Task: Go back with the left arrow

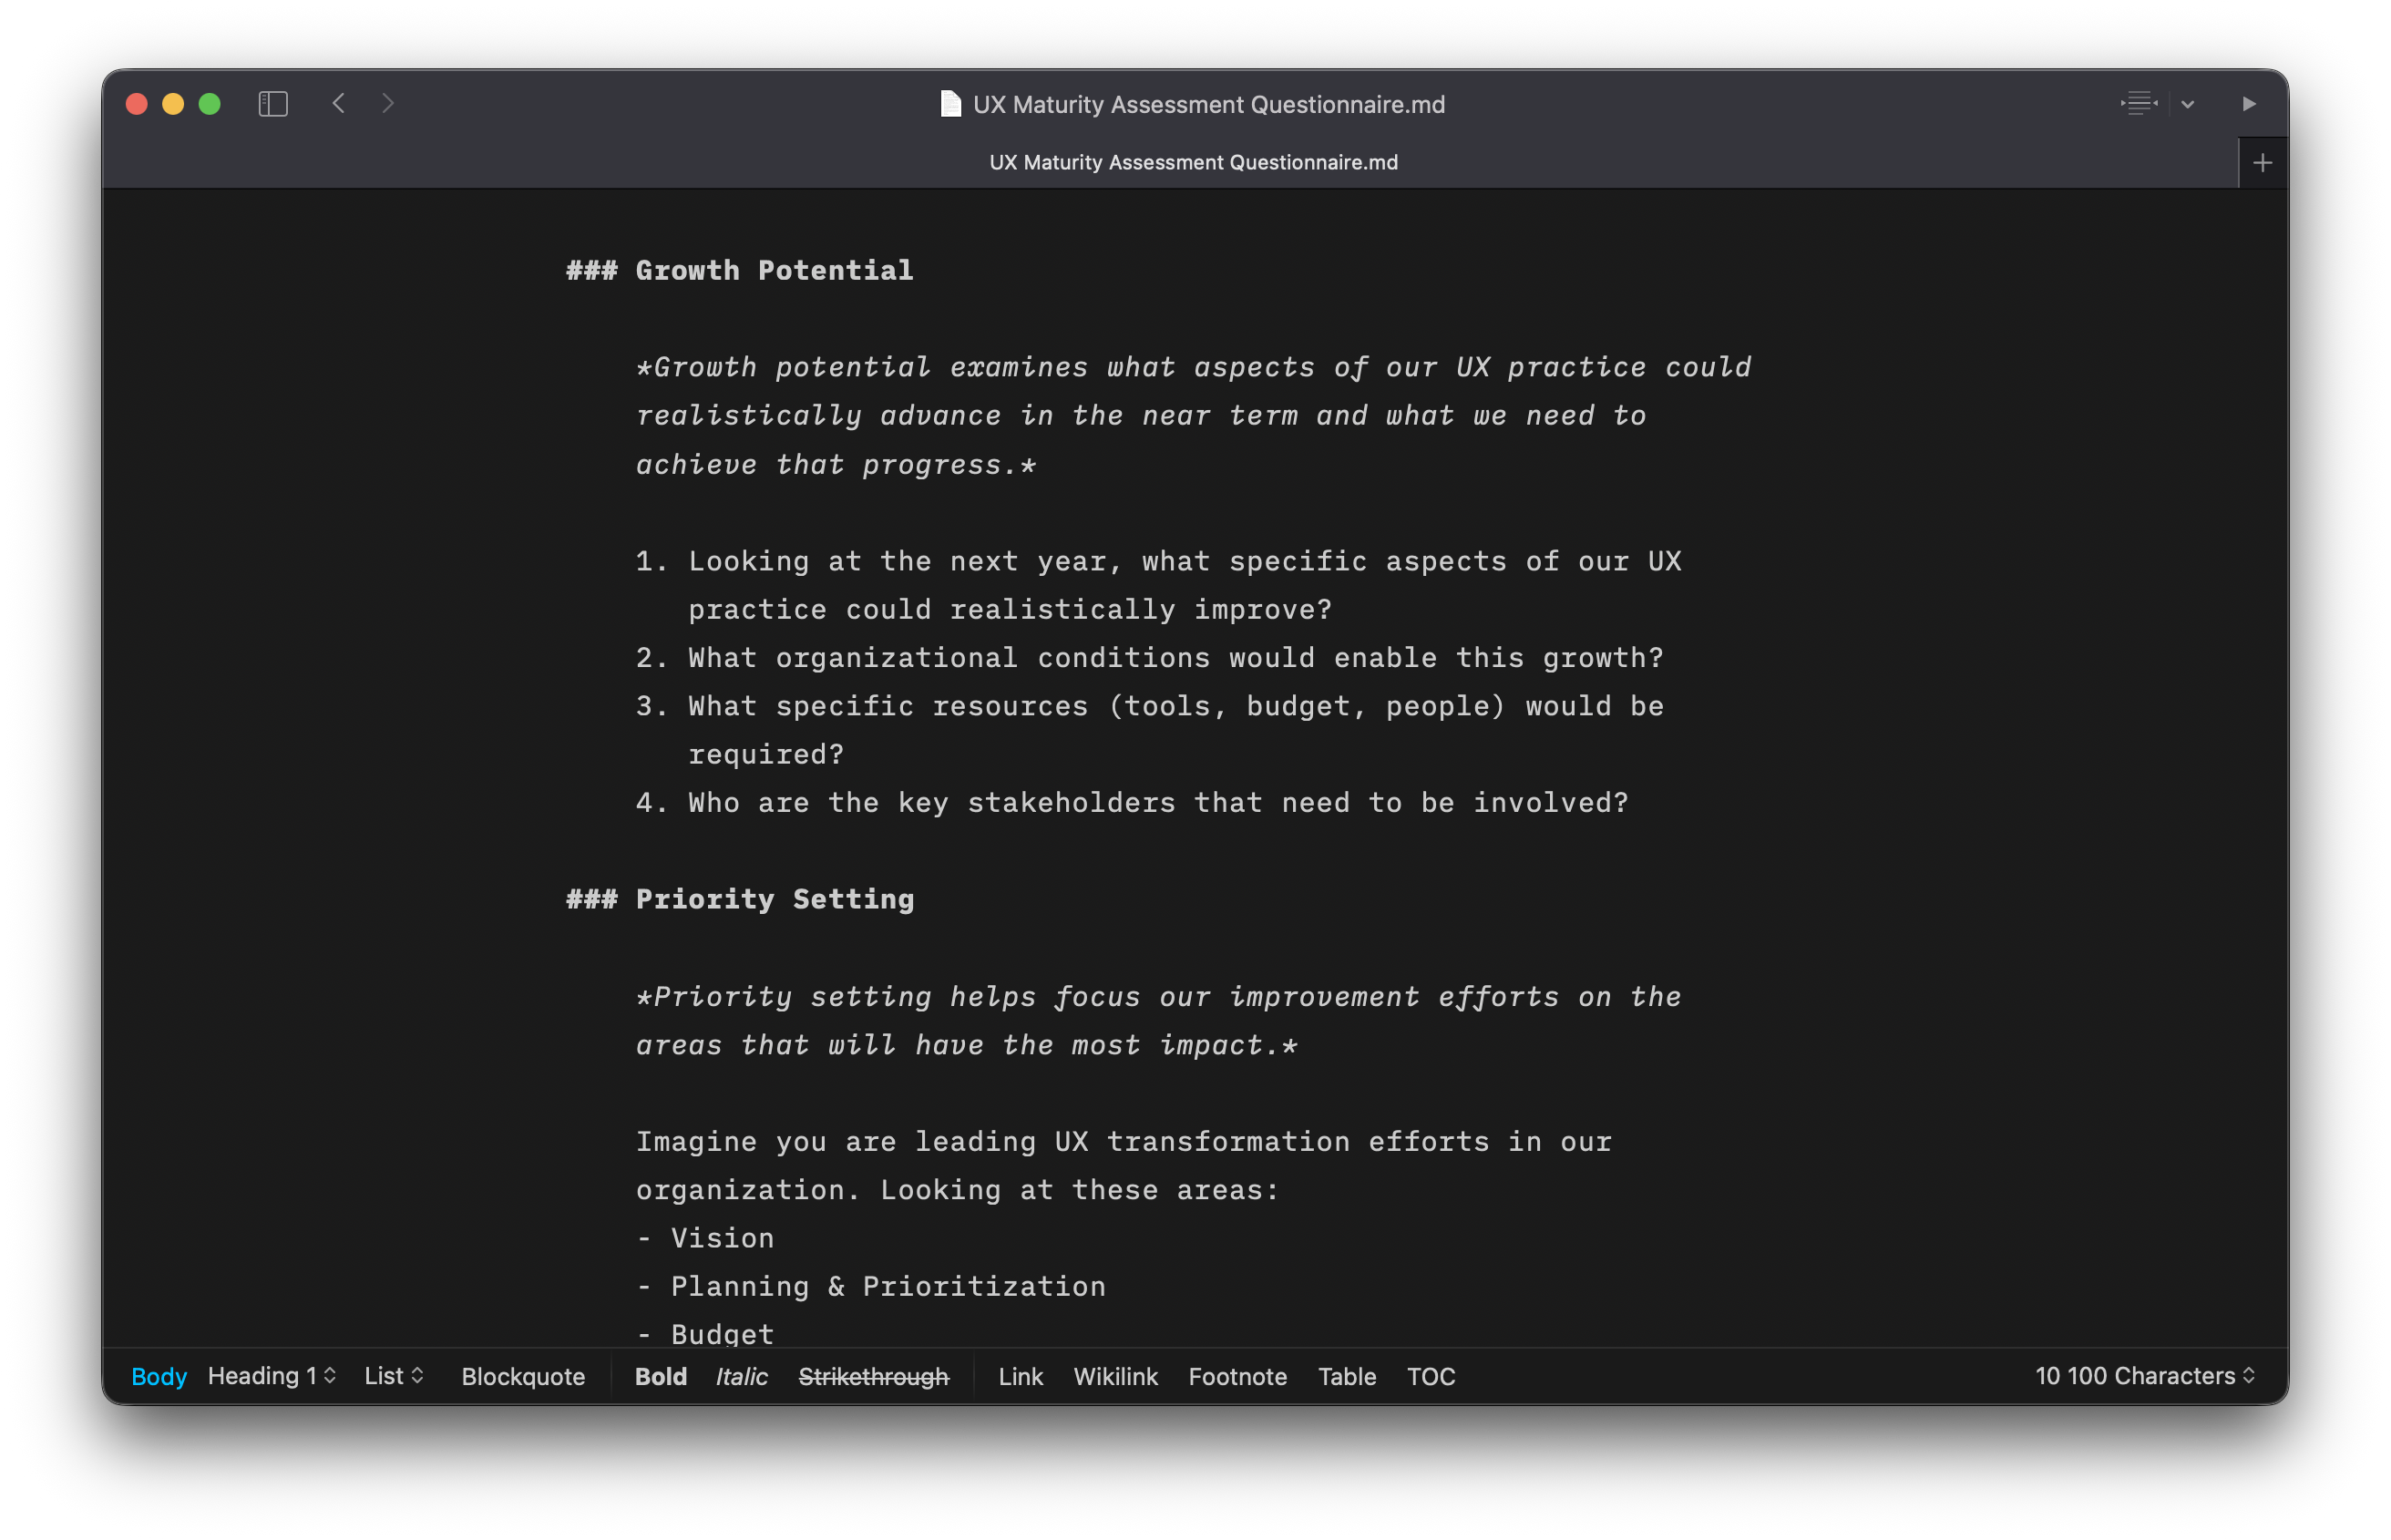Action: coord(339,104)
